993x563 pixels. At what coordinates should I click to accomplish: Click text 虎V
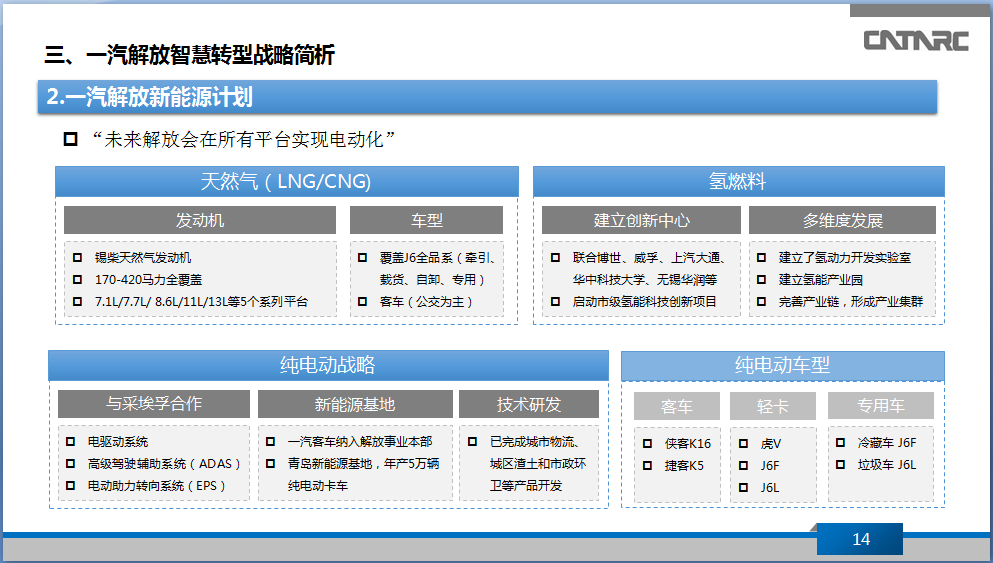point(771,444)
